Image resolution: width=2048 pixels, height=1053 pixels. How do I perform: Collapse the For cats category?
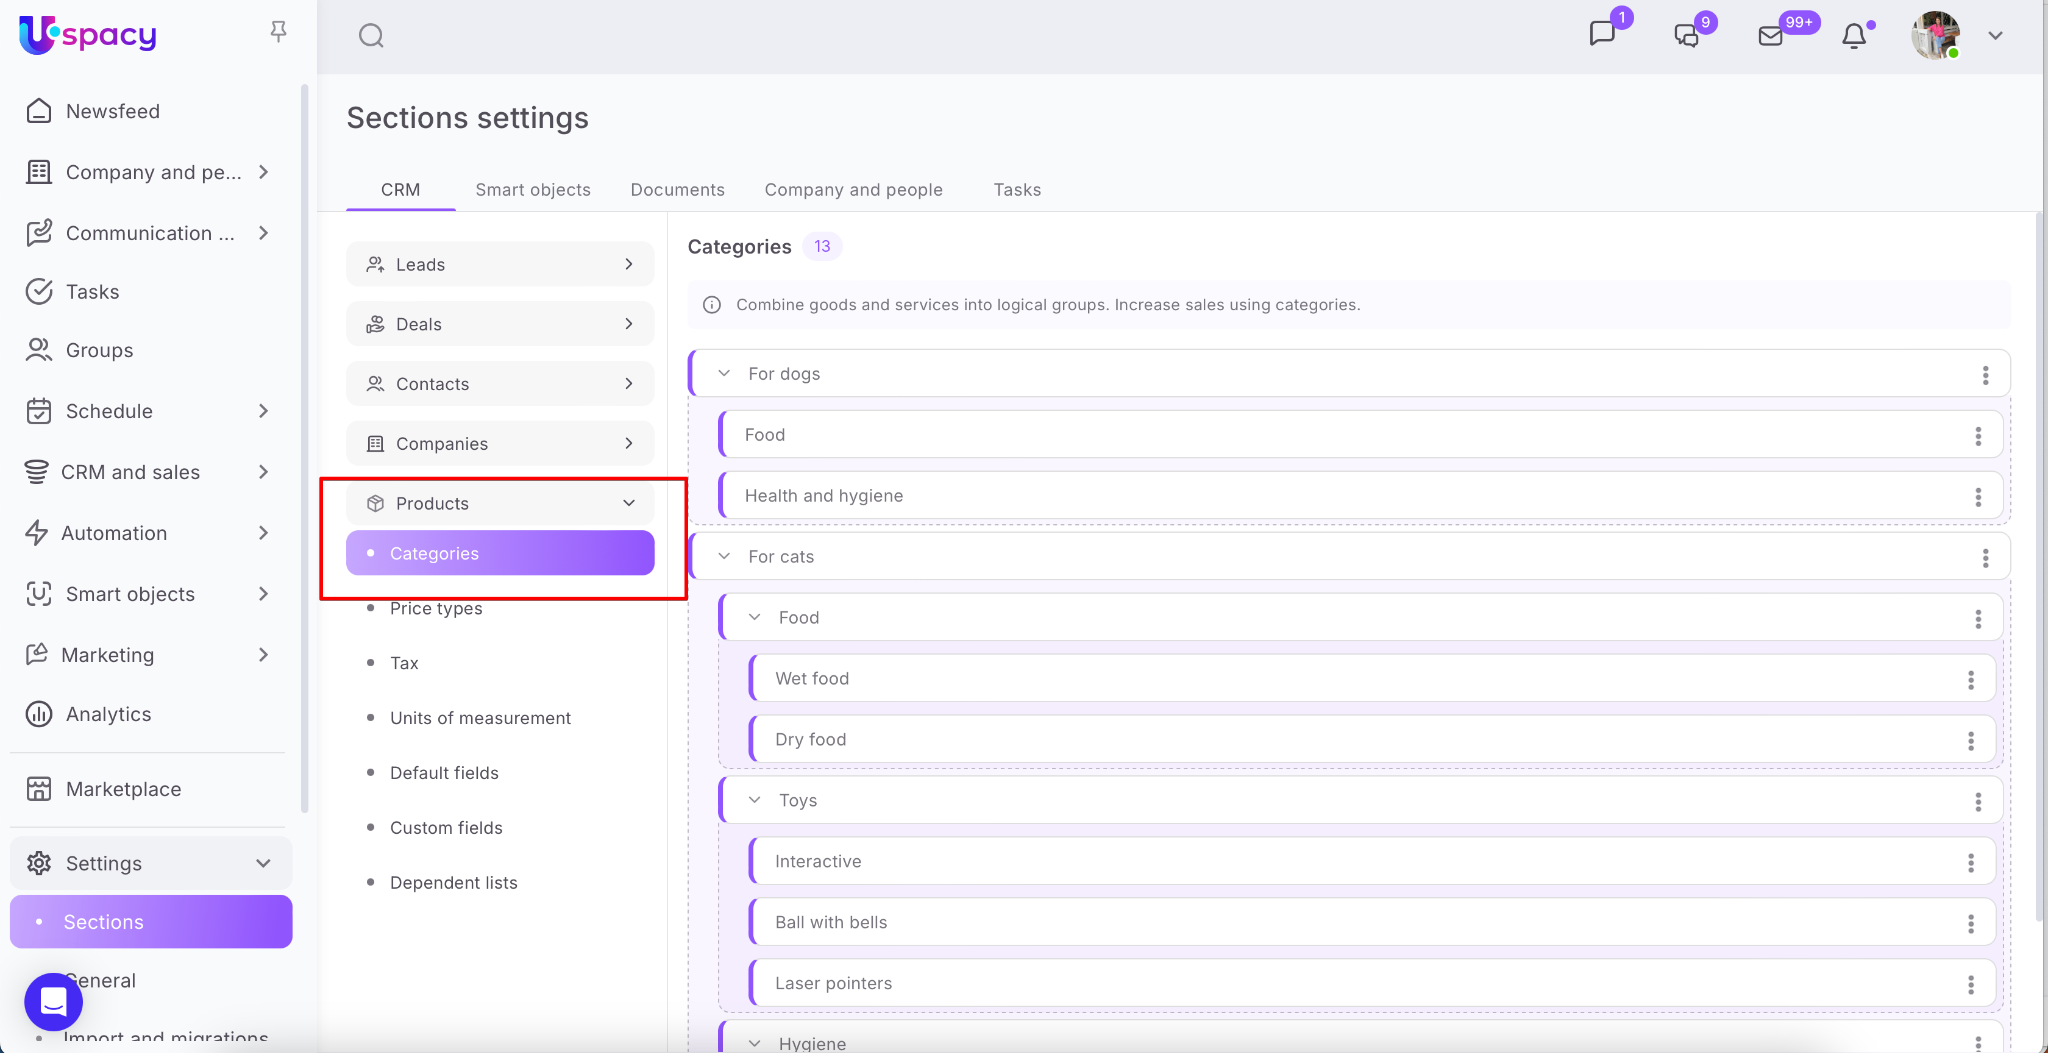coord(724,557)
